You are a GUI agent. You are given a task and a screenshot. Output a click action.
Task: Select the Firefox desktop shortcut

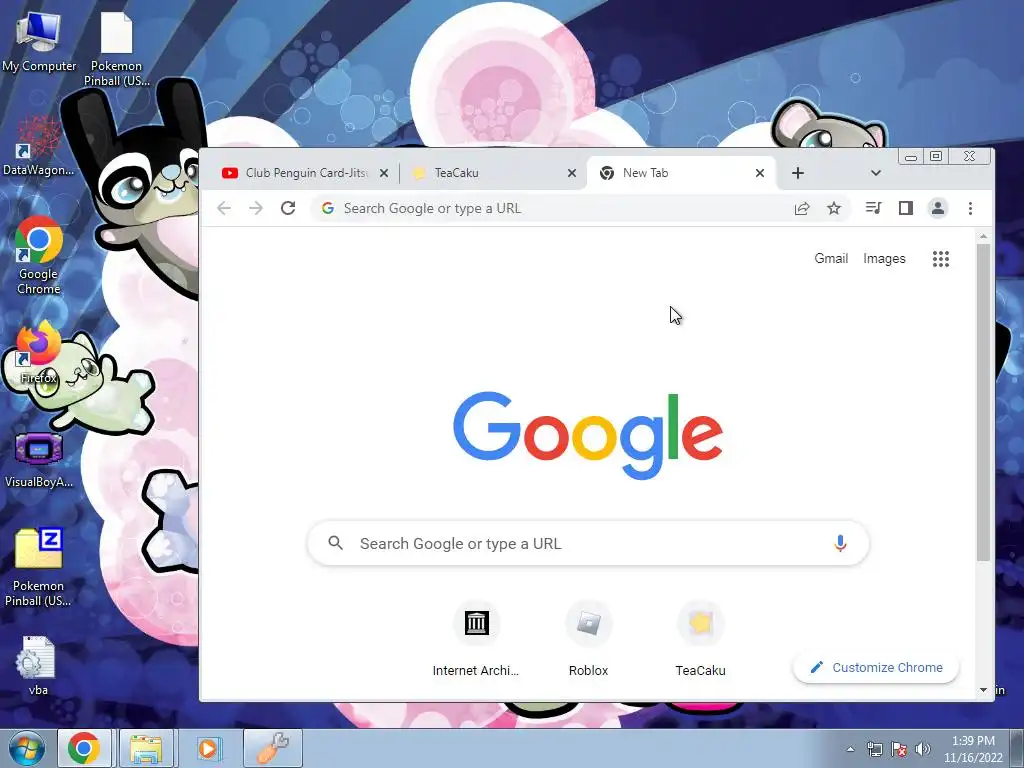pos(39,353)
